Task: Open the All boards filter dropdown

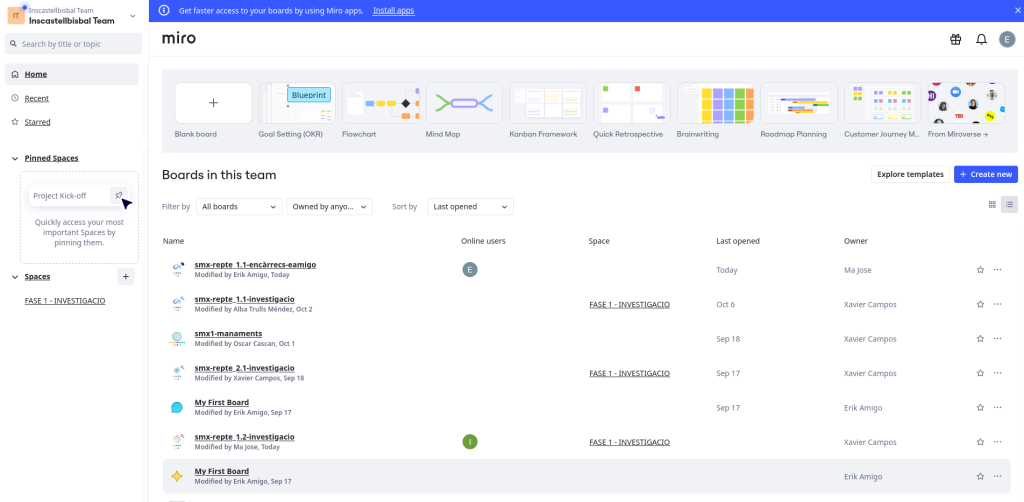Action: [x=239, y=207]
